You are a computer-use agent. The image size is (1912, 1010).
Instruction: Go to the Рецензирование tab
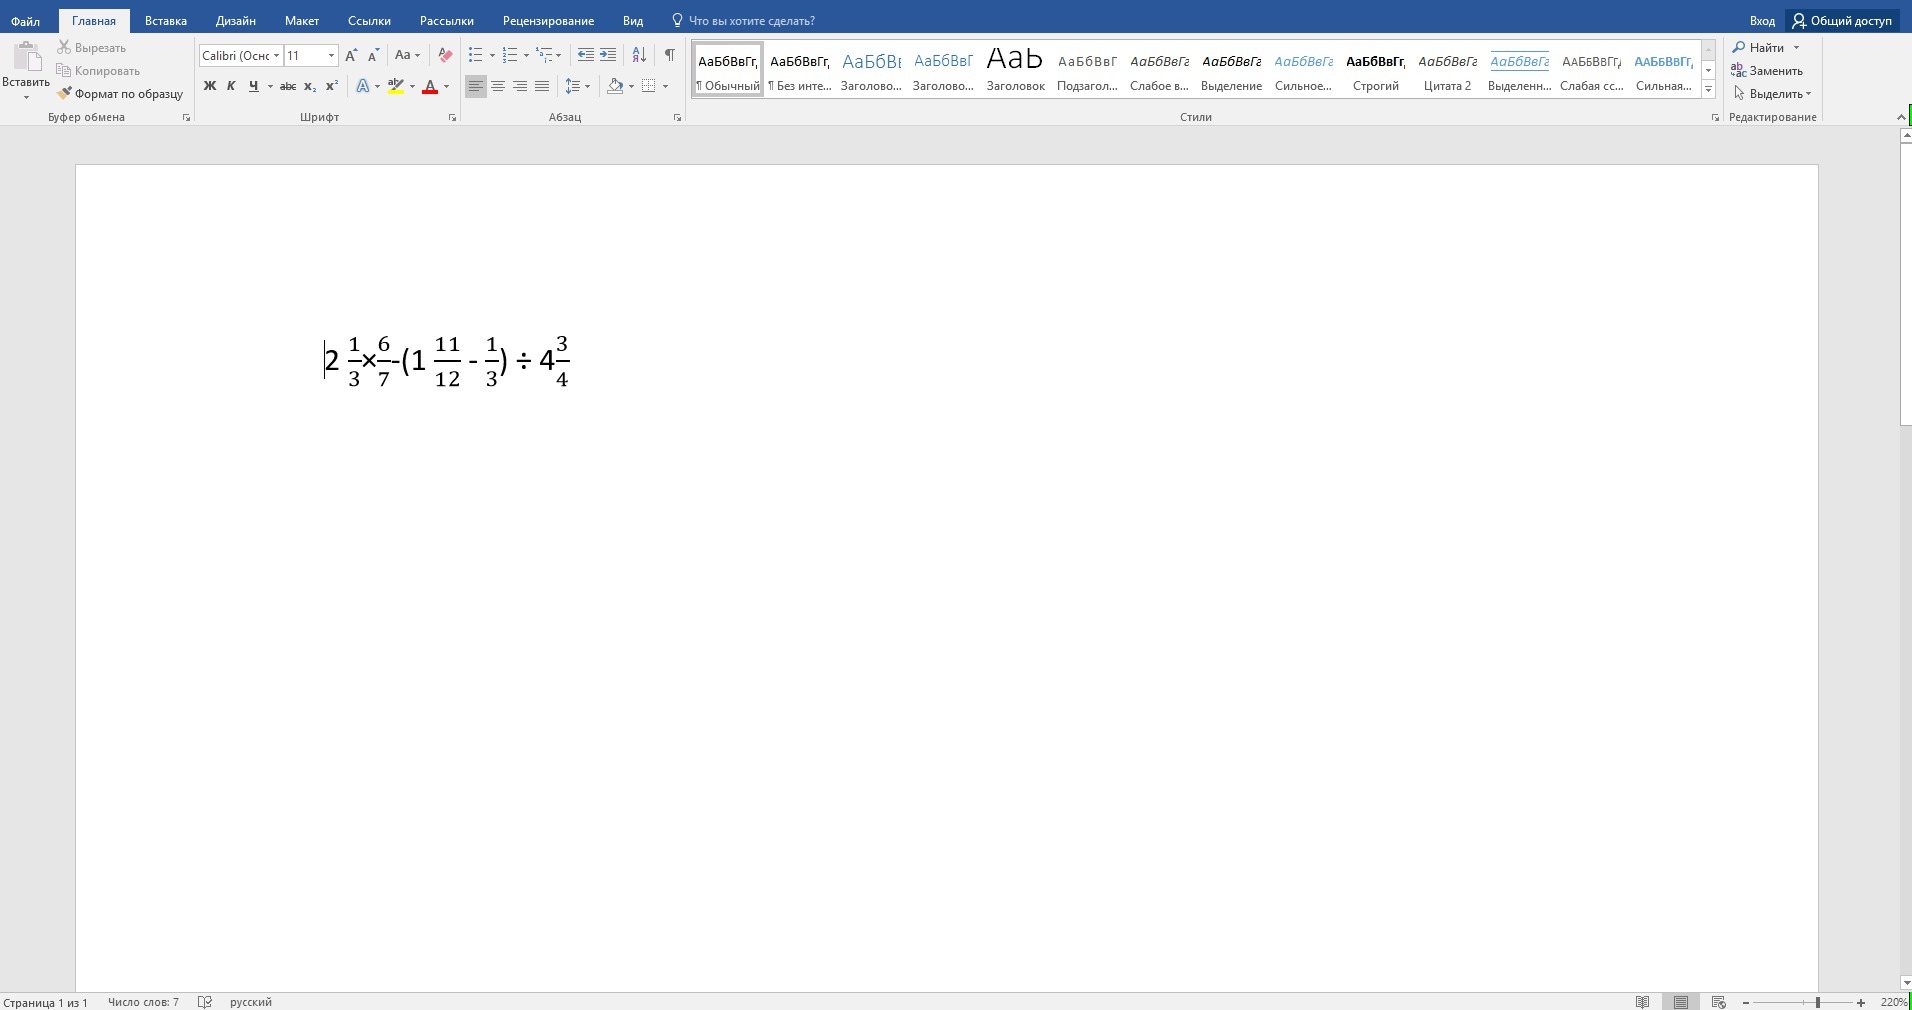click(548, 20)
